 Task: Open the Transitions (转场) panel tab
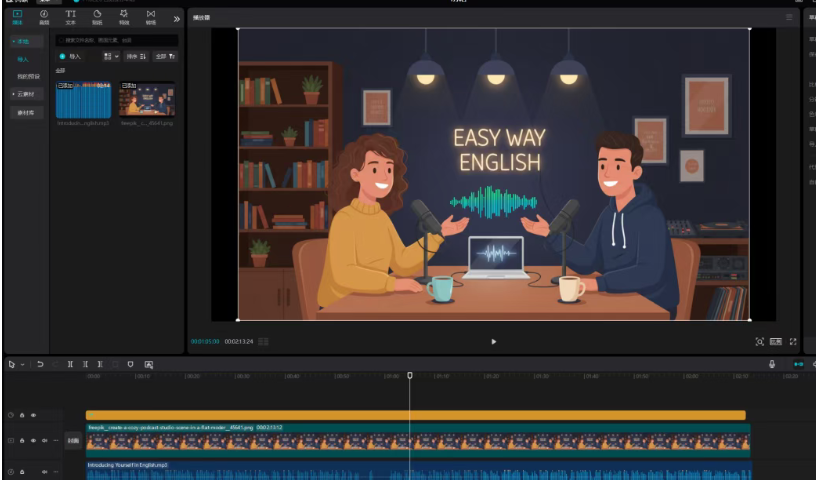pyautogui.click(x=151, y=17)
